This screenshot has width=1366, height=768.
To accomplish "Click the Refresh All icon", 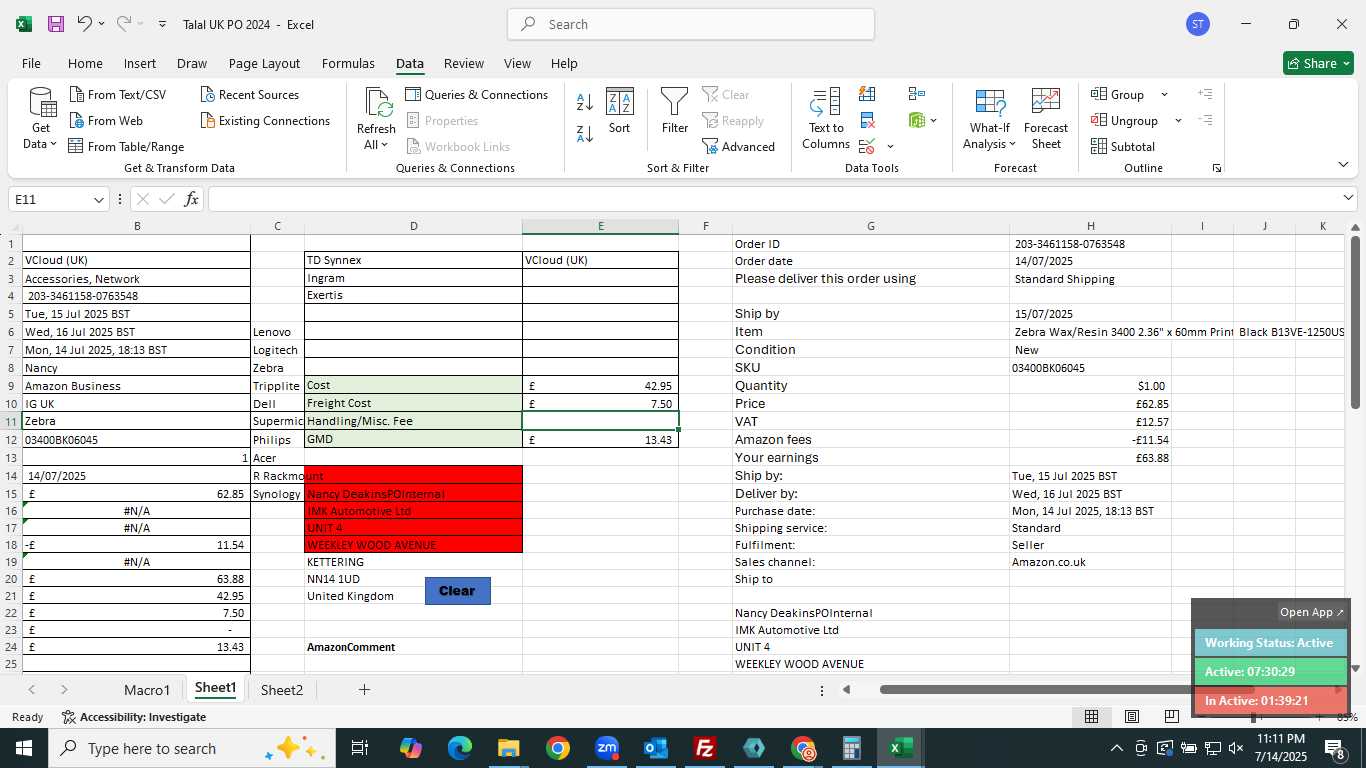I will point(378,103).
